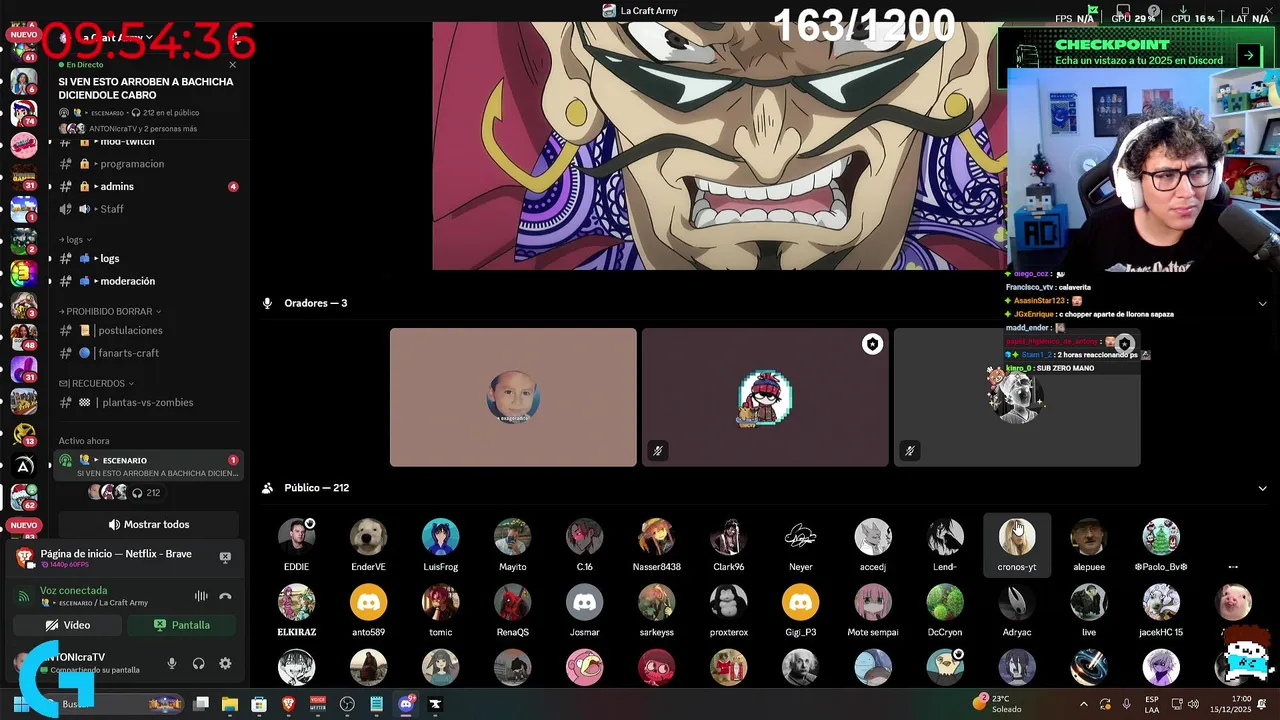The height and width of the screenshot is (720, 1280).
Task: Open the admins channel
Action: pos(148,186)
